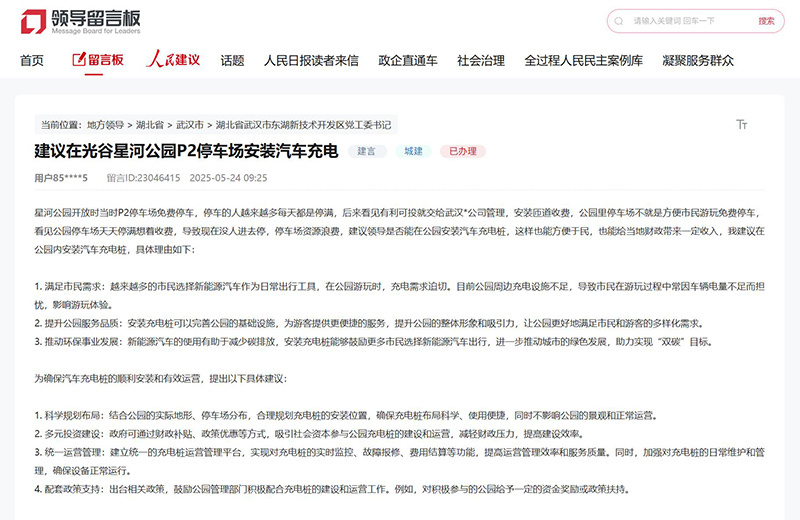Open the 人民建议 logo link
This screenshot has width=800, height=520.
click(x=173, y=60)
